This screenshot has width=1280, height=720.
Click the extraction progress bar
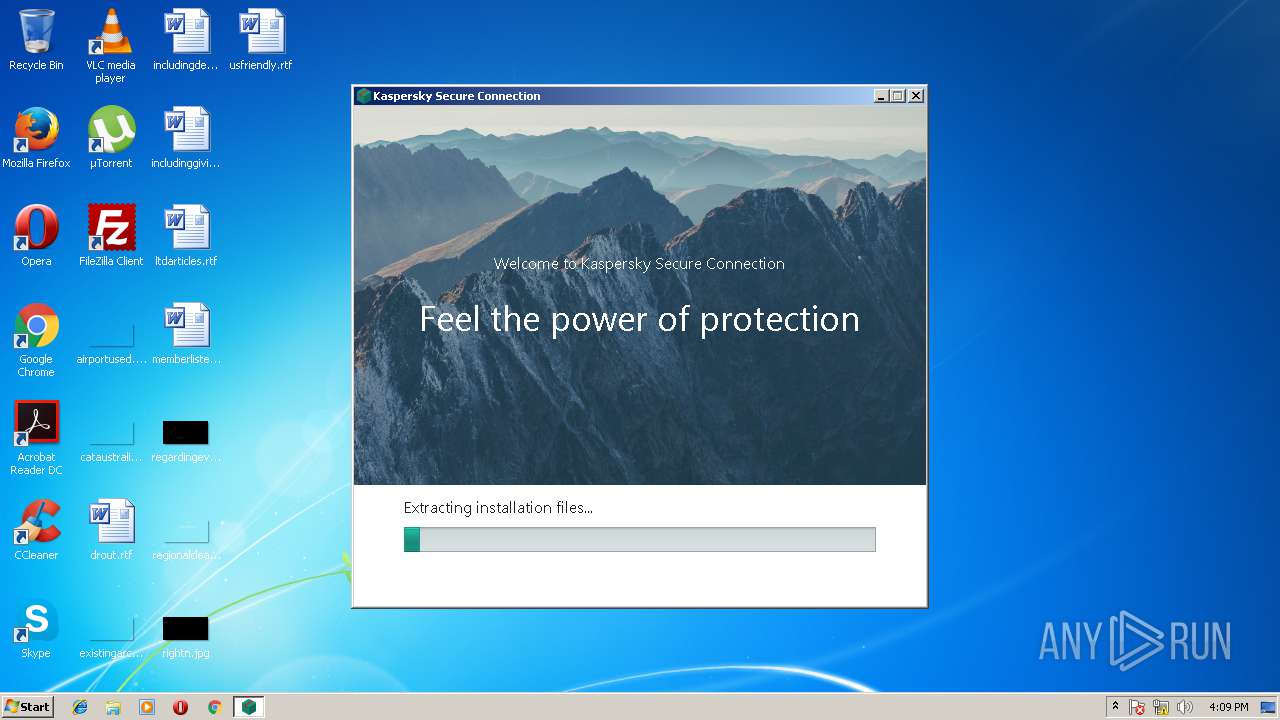click(640, 540)
